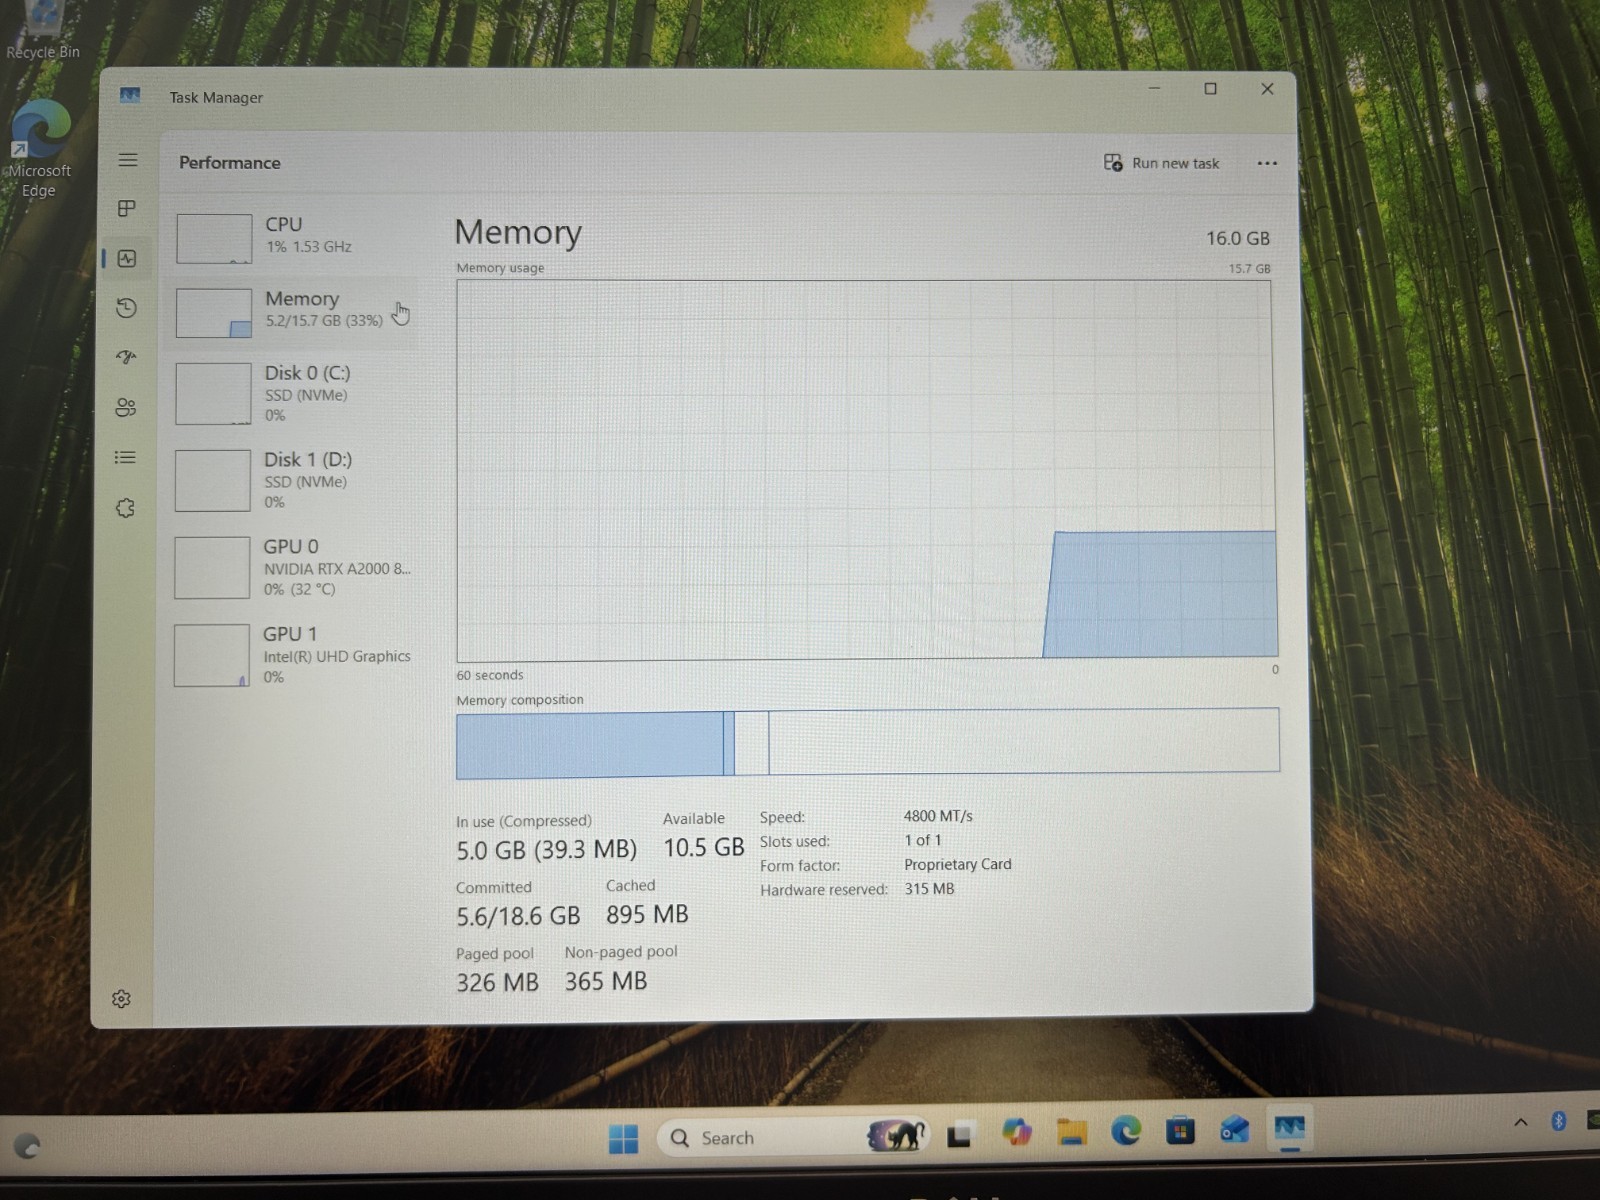Select the Performance page icon in sidebar

[127, 258]
